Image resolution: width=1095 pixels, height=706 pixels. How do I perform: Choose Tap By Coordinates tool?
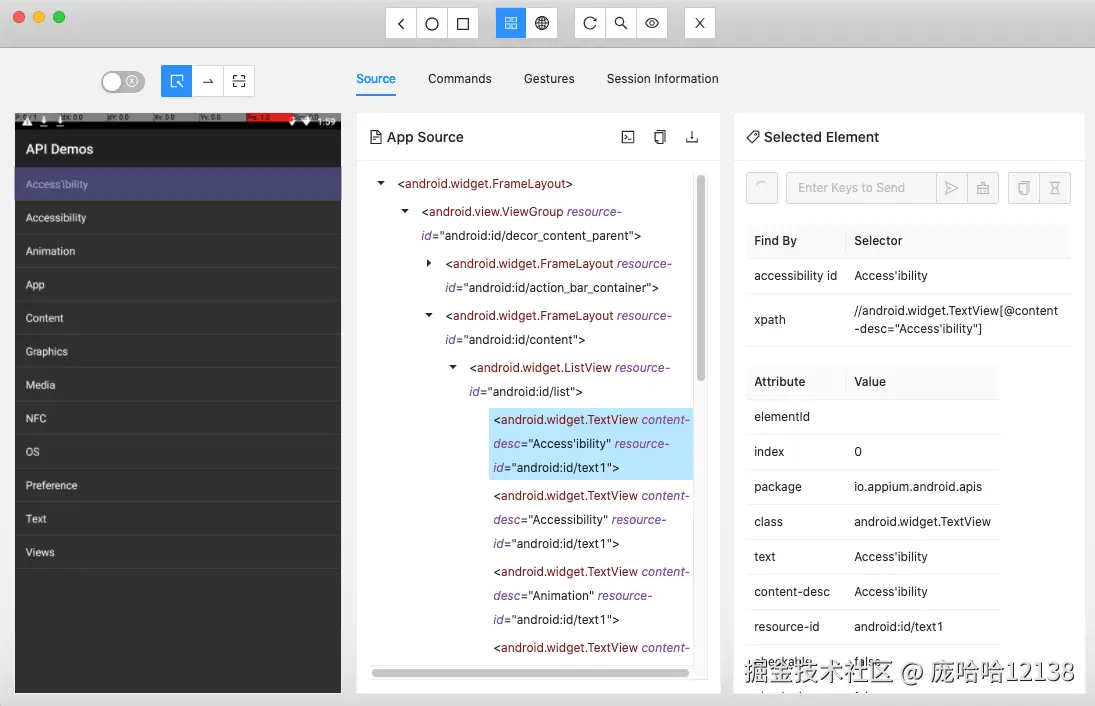239,81
